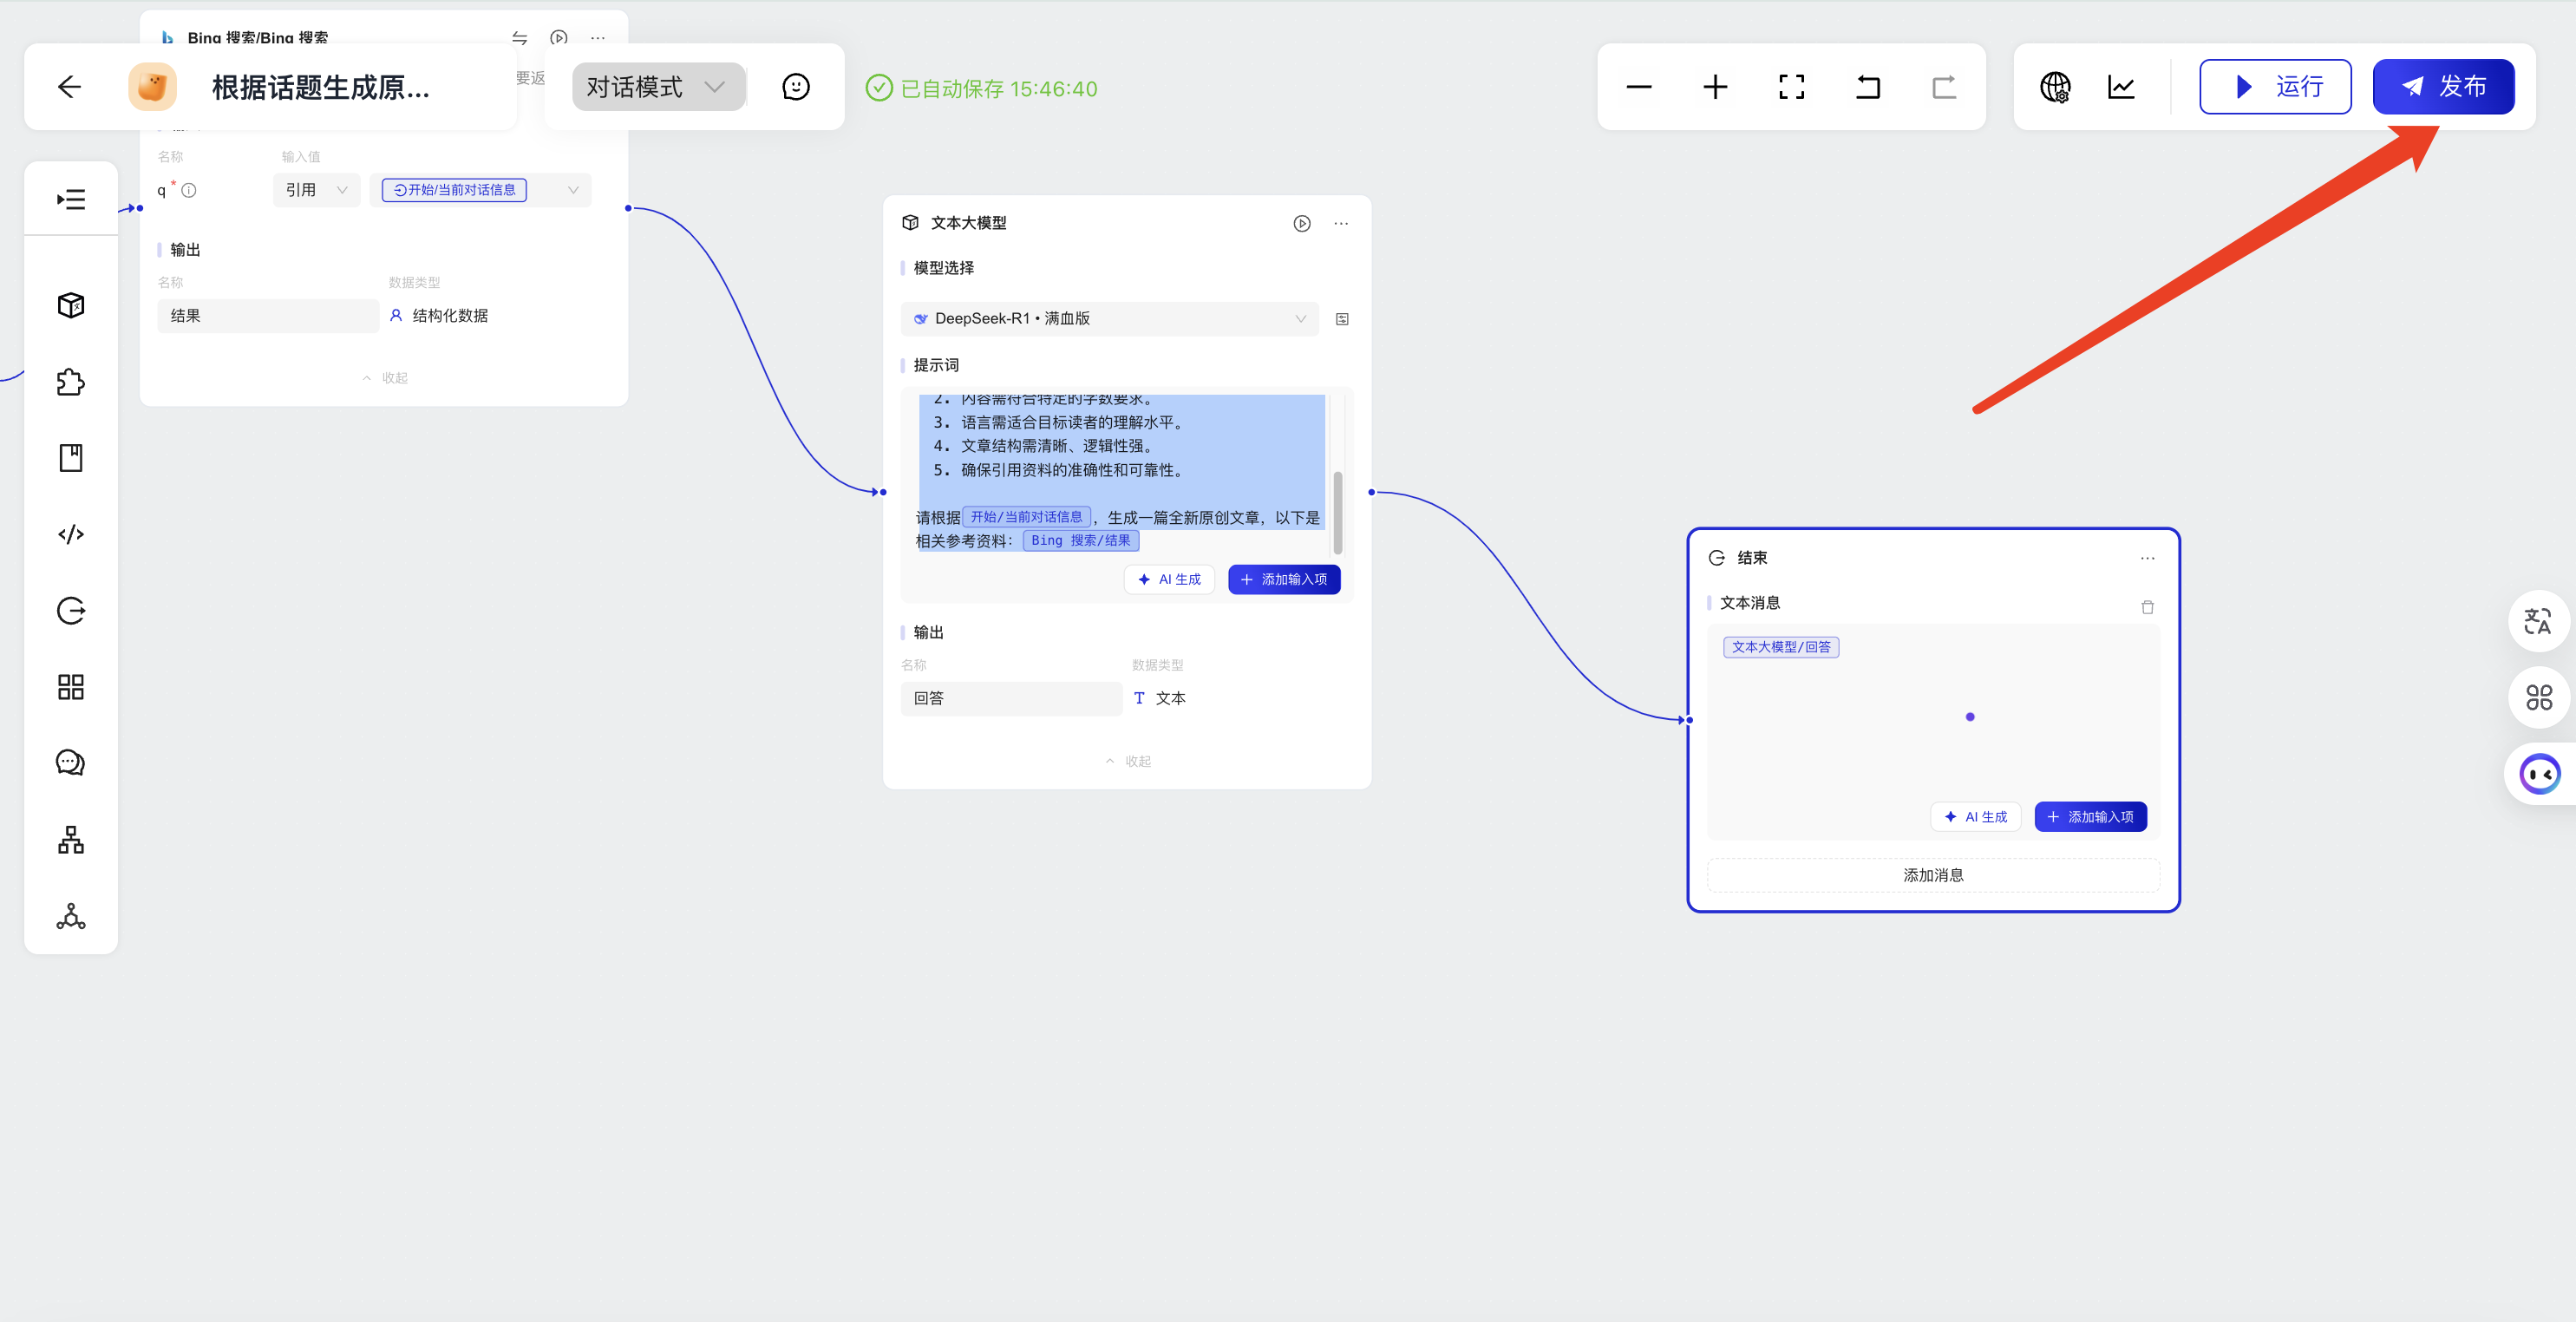Open the 引用 input type dropdown

pyautogui.click(x=316, y=190)
